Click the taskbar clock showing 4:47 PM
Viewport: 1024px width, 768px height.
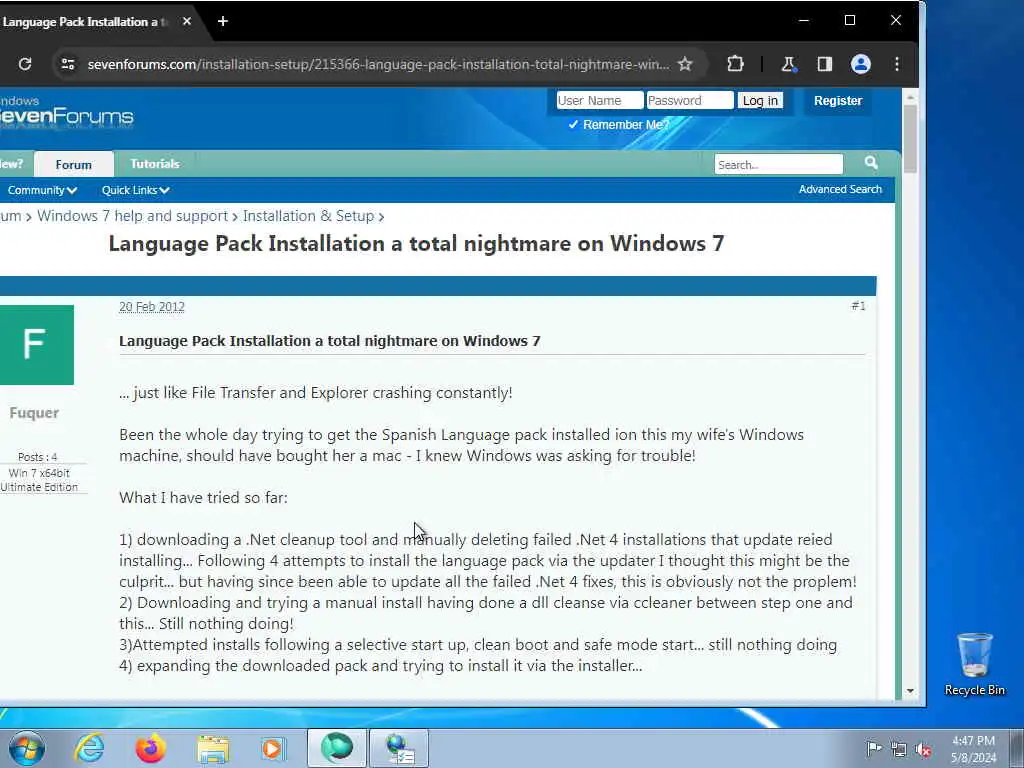(973, 749)
